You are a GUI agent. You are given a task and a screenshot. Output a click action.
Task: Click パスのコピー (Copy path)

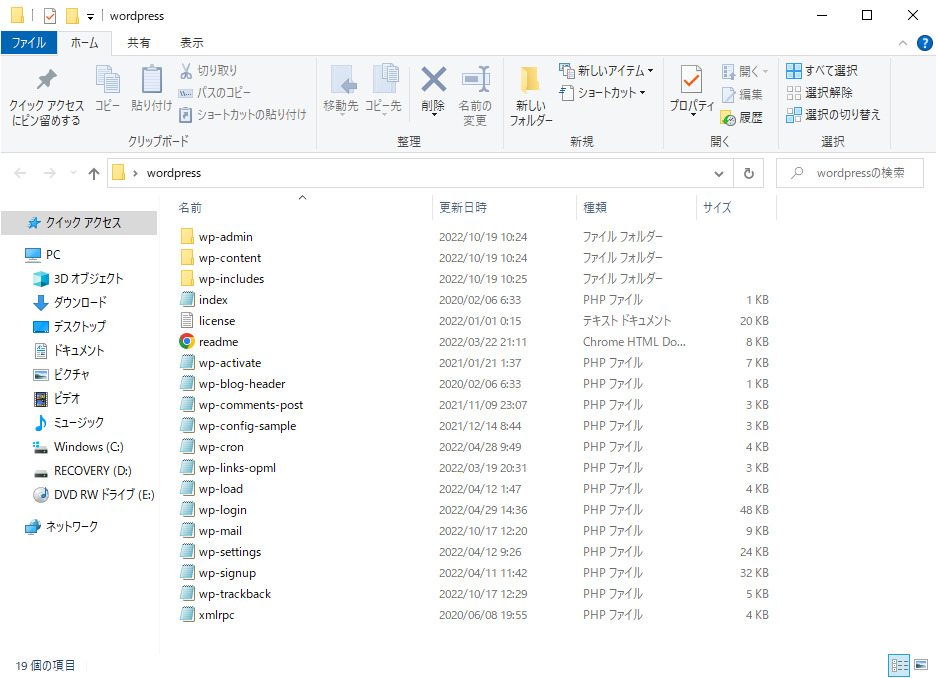tap(215, 93)
